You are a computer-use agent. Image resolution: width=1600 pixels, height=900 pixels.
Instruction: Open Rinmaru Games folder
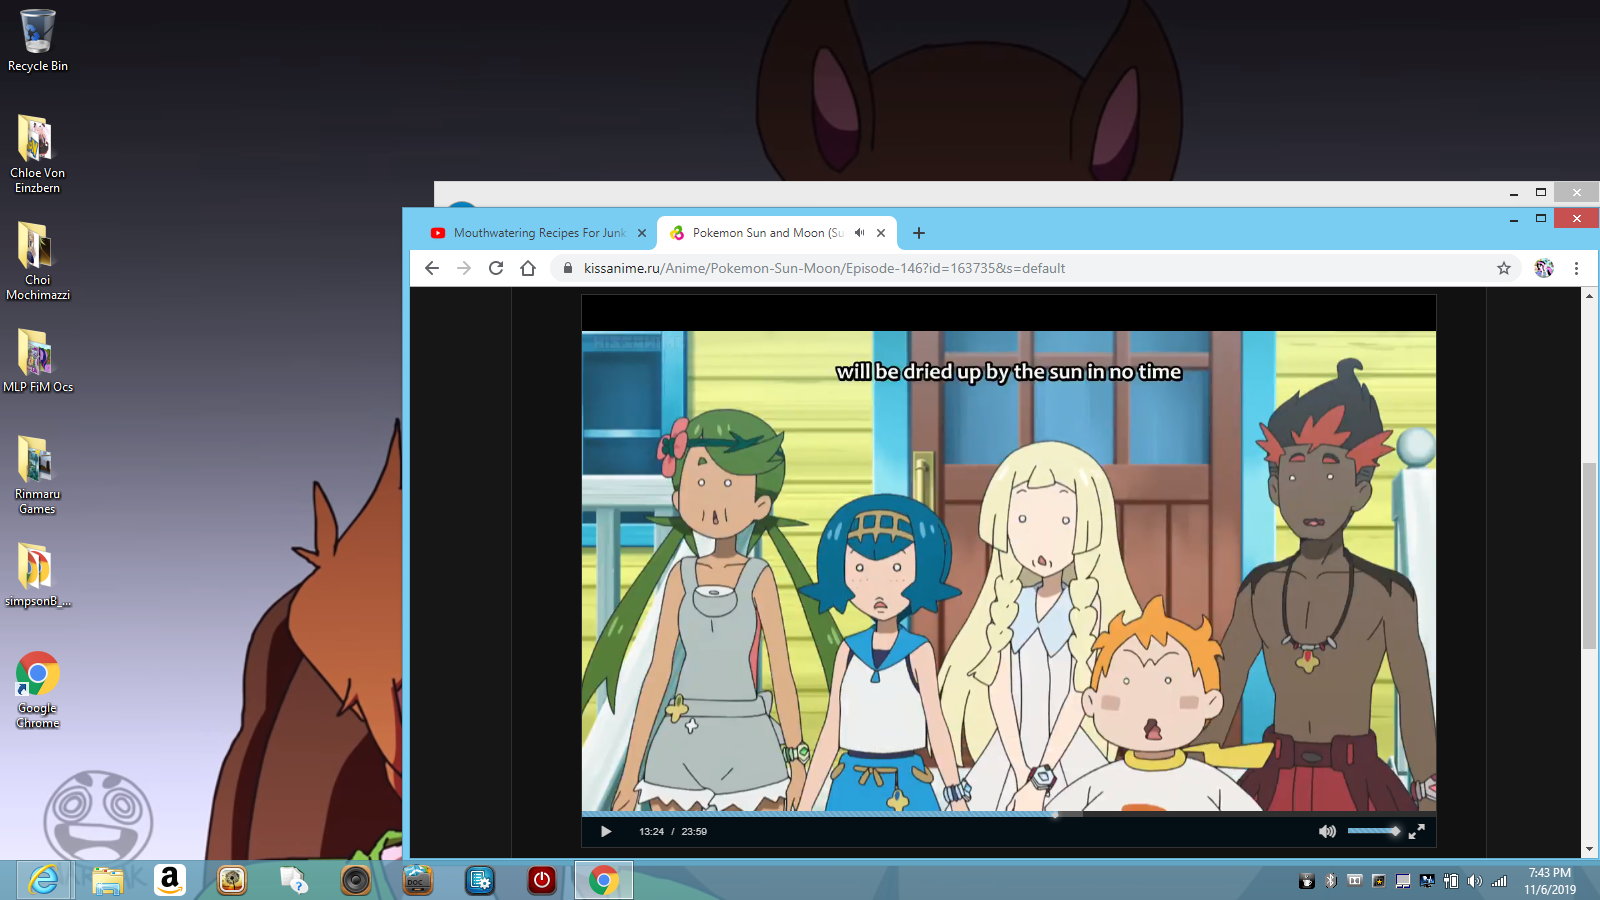point(37,474)
